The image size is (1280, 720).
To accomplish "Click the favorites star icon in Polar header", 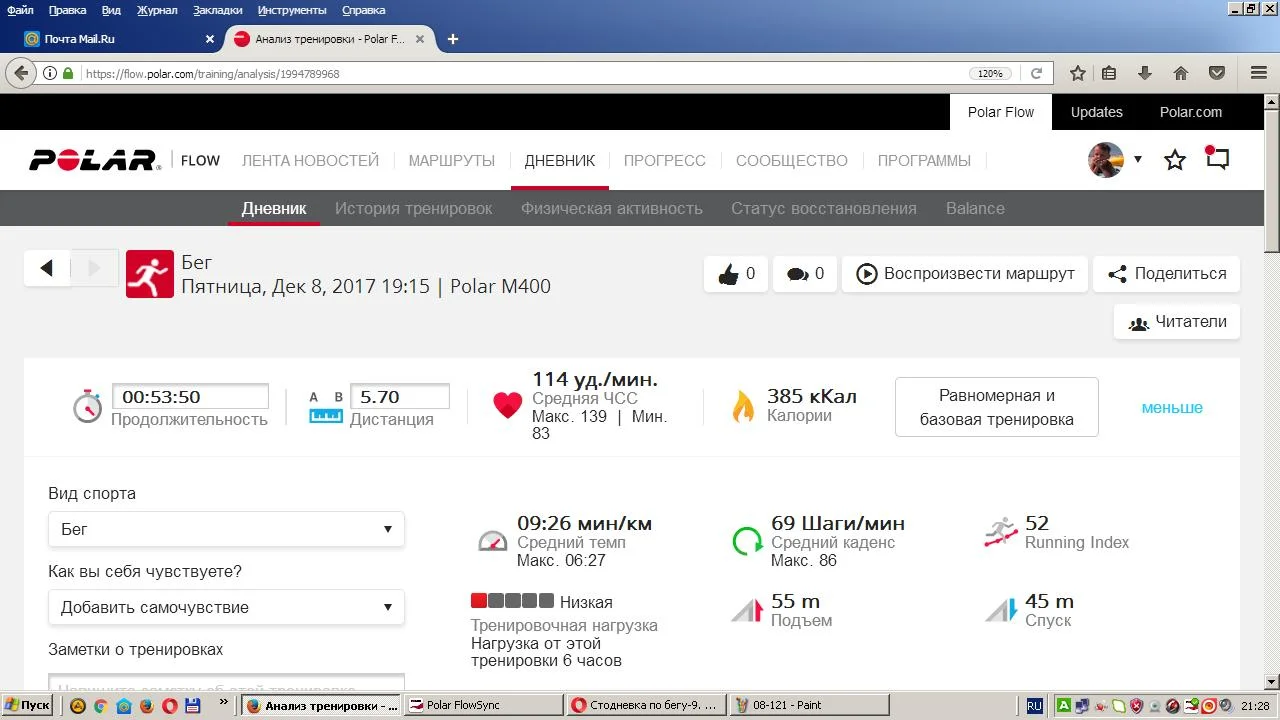I will coord(1175,160).
